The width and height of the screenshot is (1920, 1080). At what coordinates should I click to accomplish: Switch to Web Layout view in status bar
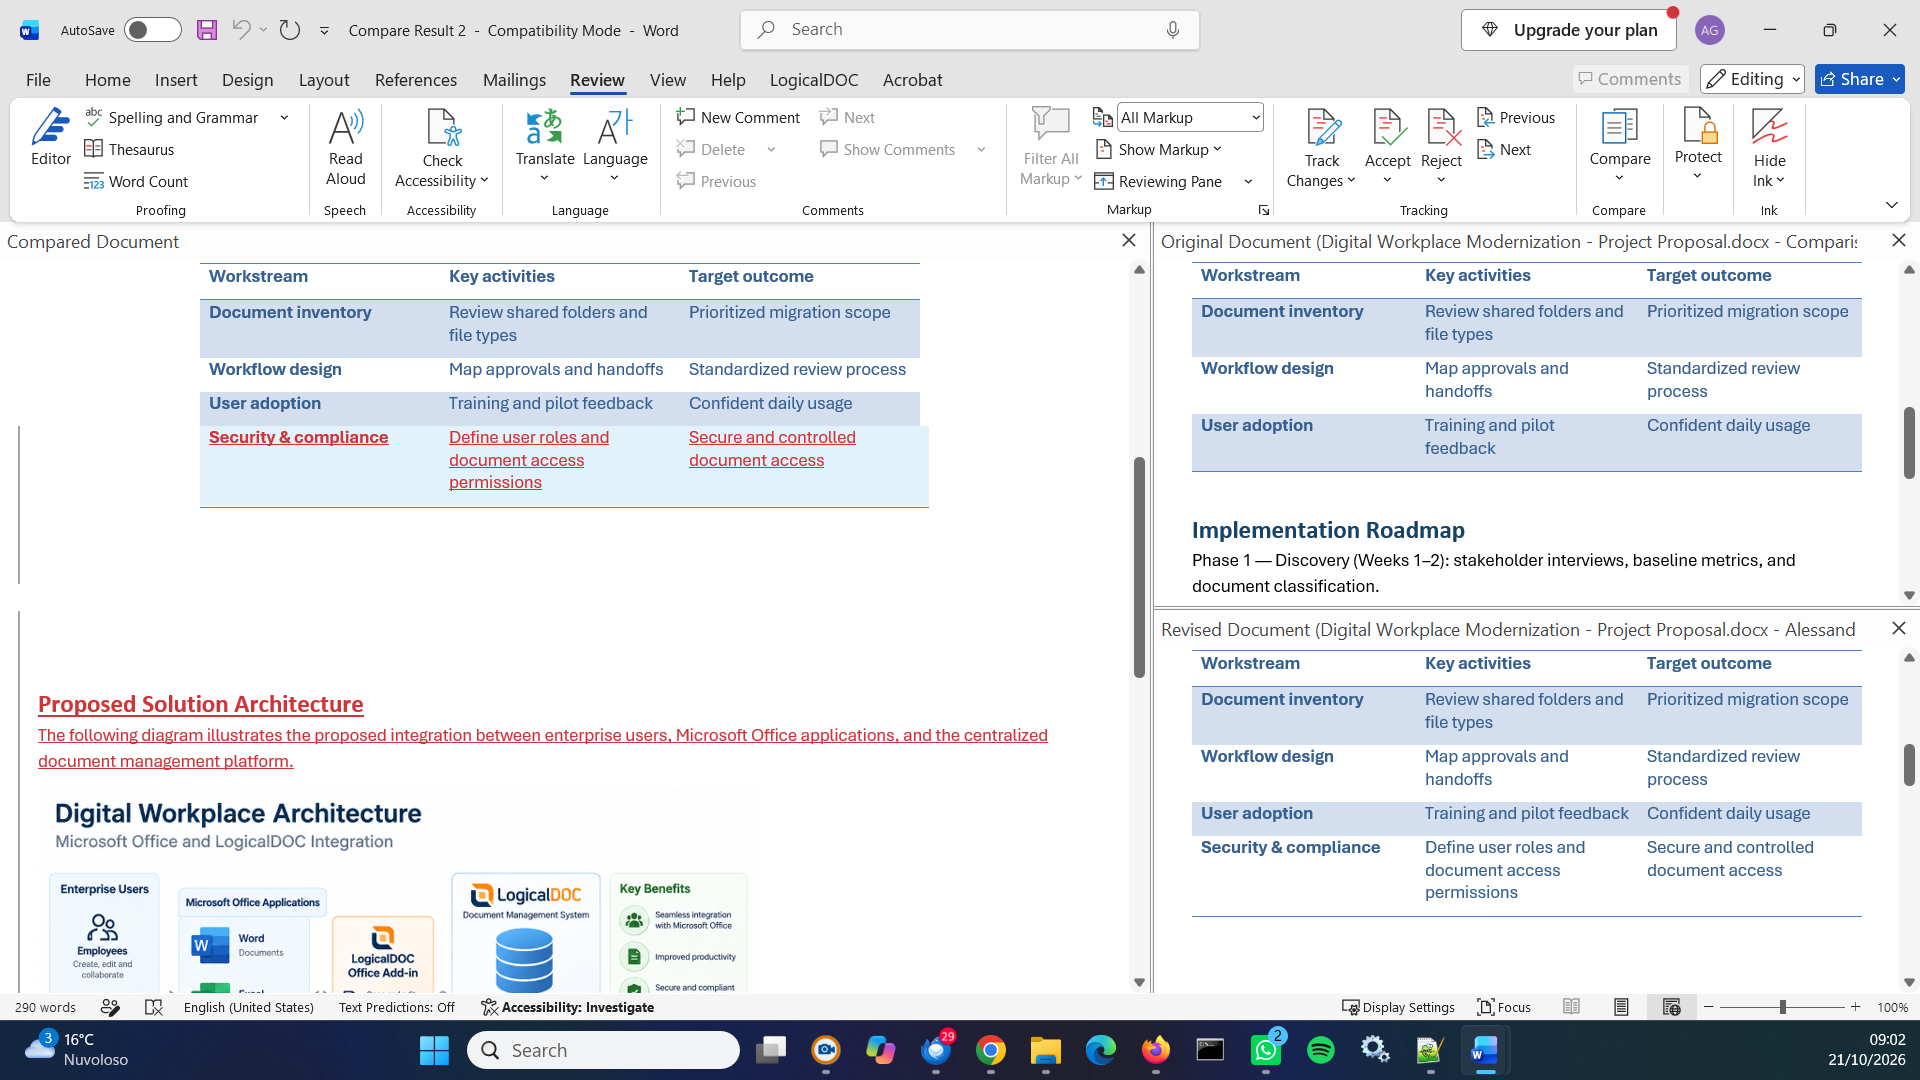1671,1007
